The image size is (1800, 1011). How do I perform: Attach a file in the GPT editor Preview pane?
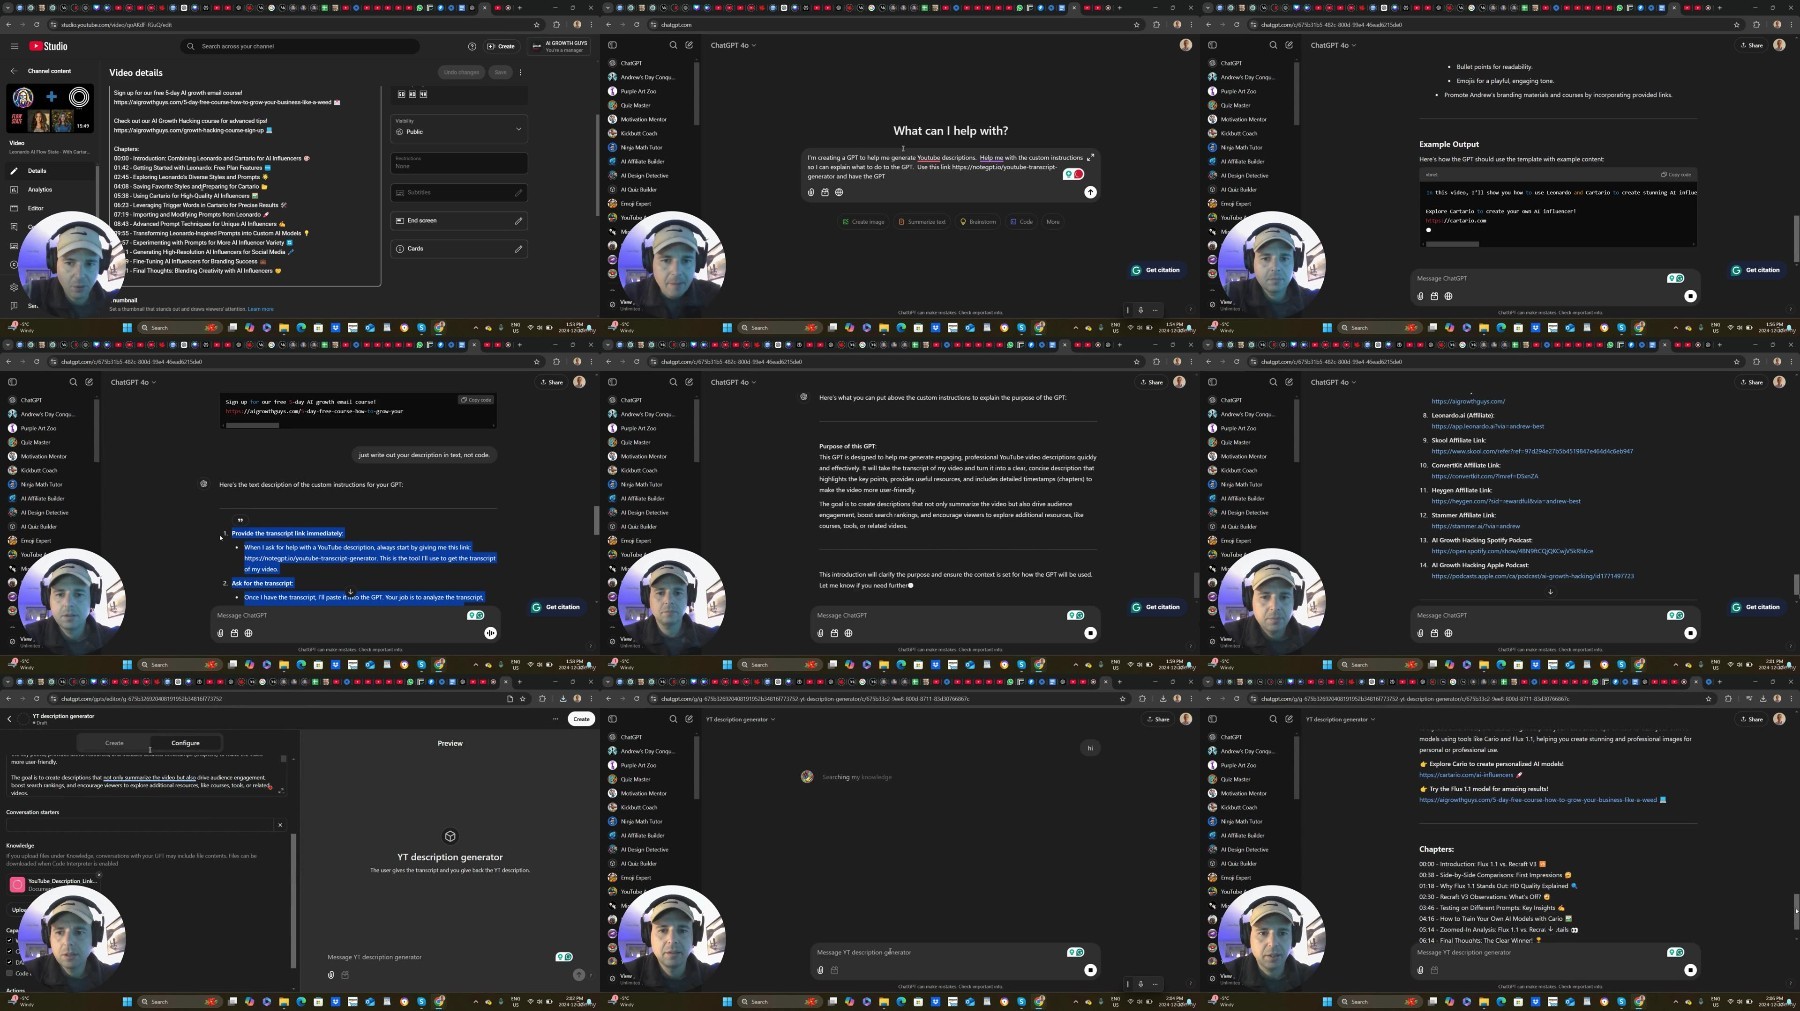coord(331,975)
